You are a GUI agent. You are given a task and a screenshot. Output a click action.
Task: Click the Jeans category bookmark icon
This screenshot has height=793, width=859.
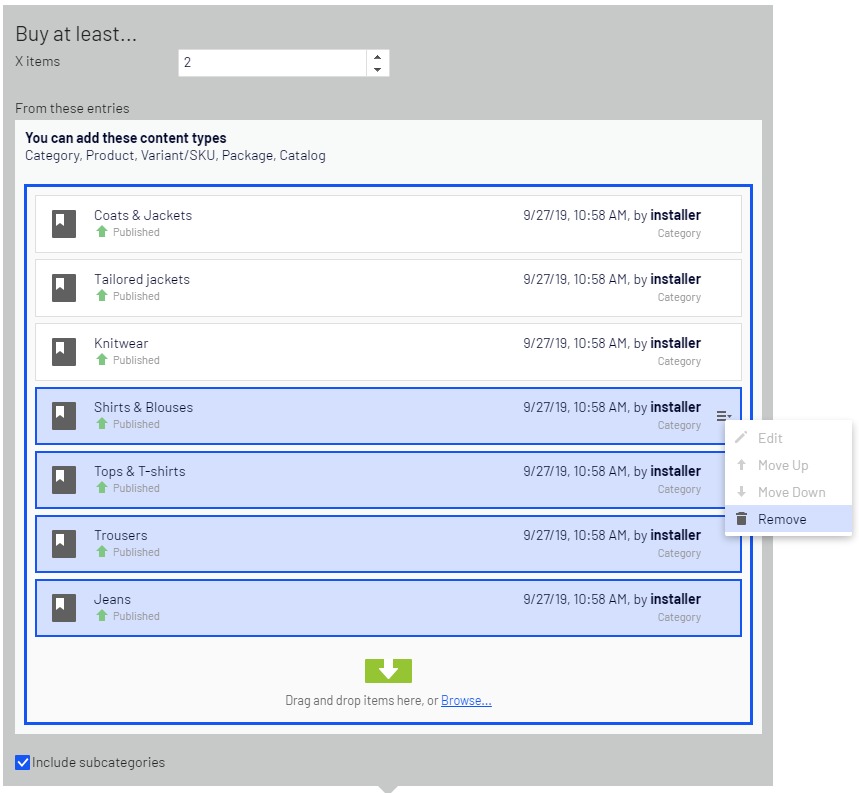64,607
